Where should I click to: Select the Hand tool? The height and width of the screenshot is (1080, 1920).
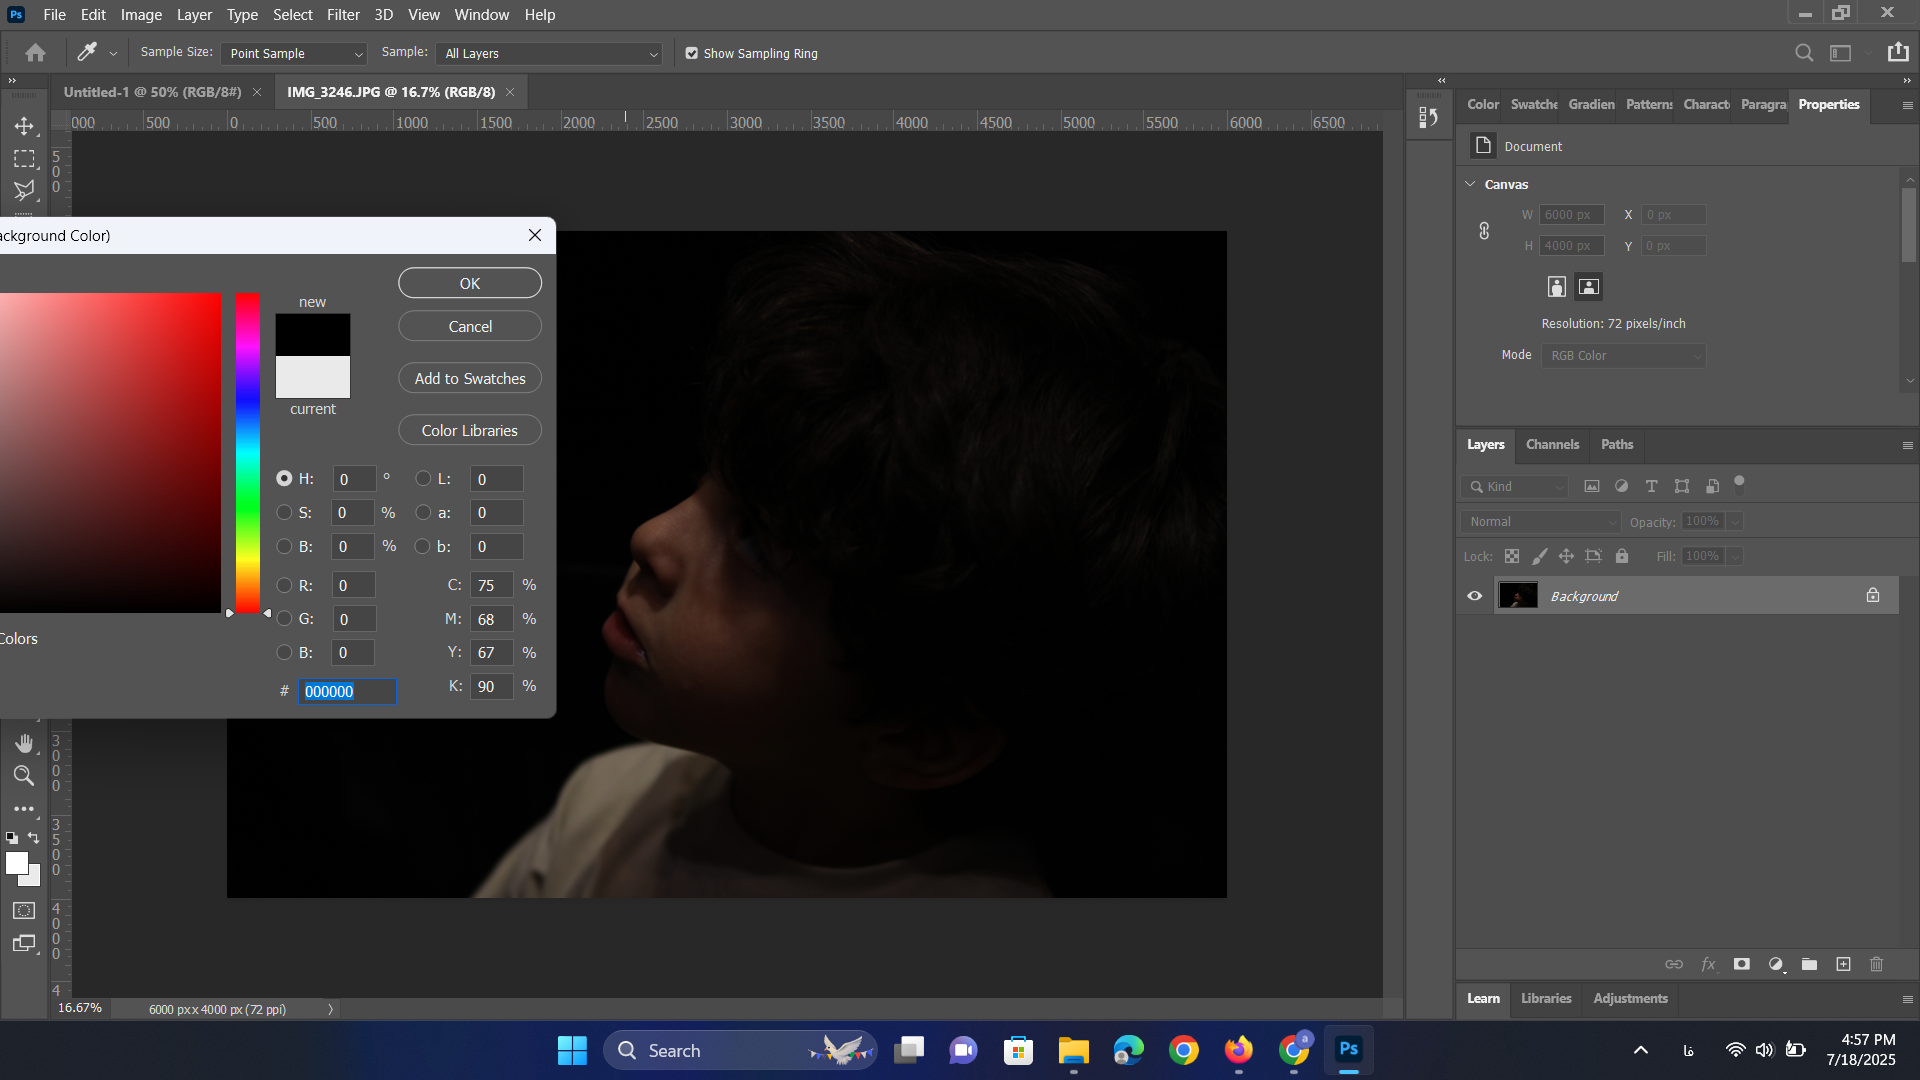click(24, 743)
